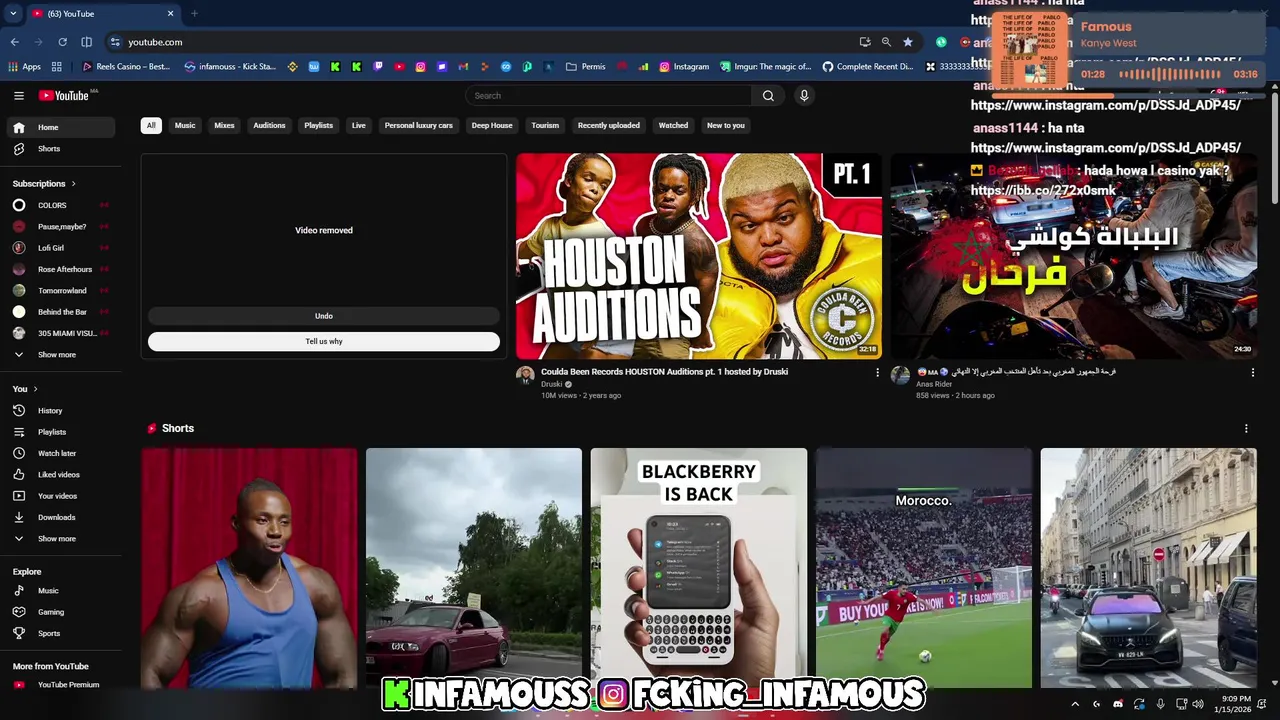Image resolution: width=1280 pixels, height=720 pixels.
Task: Open Apps bookmarks shortcut
Action: click(24, 67)
